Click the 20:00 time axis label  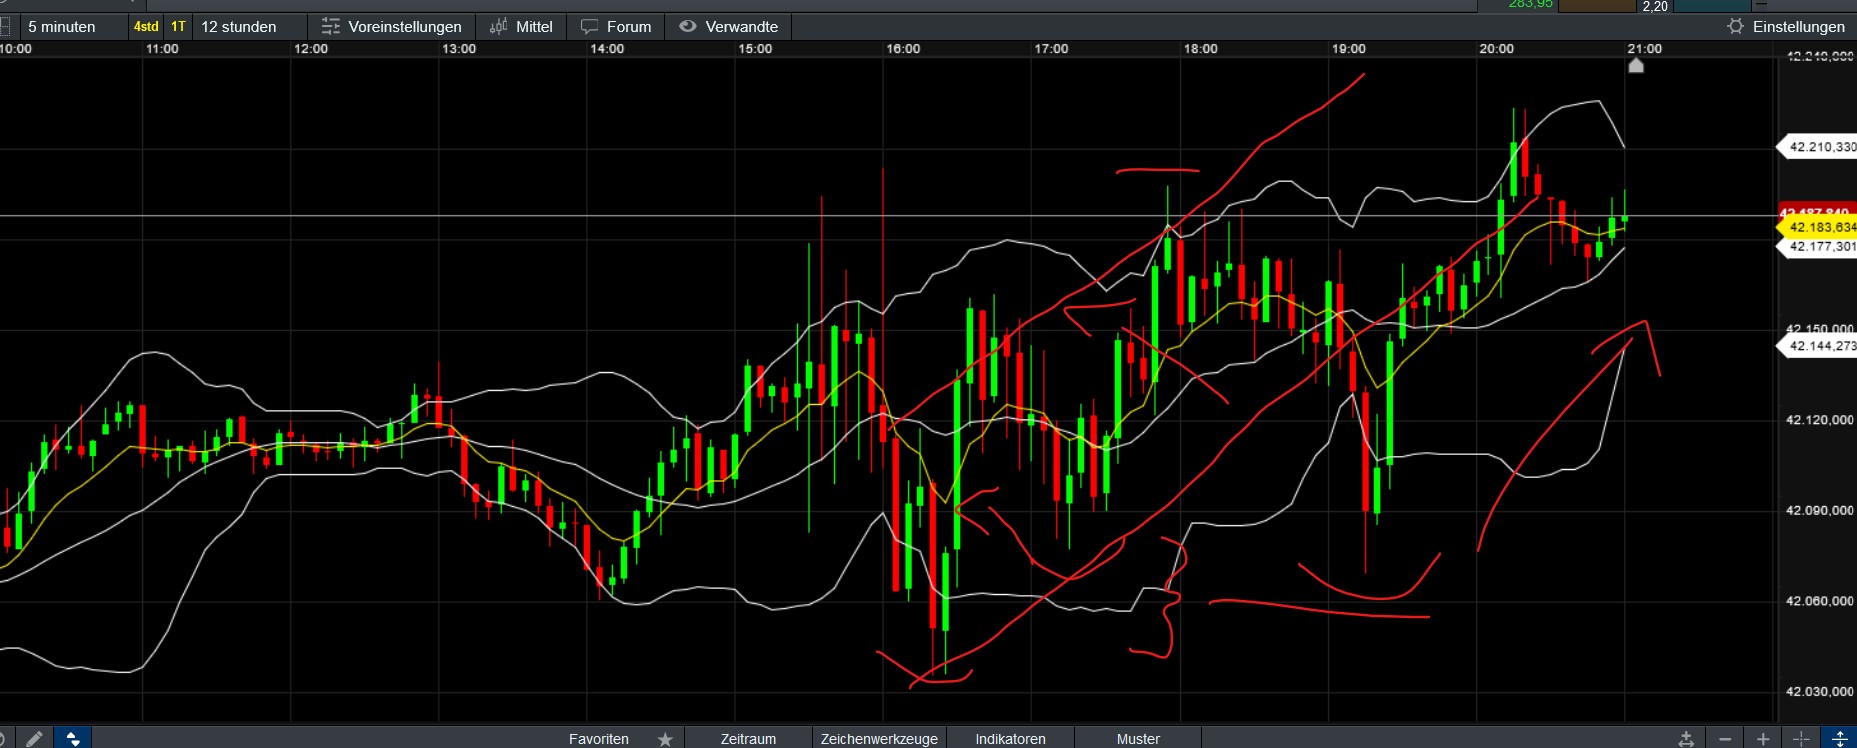tap(1496, 48)
